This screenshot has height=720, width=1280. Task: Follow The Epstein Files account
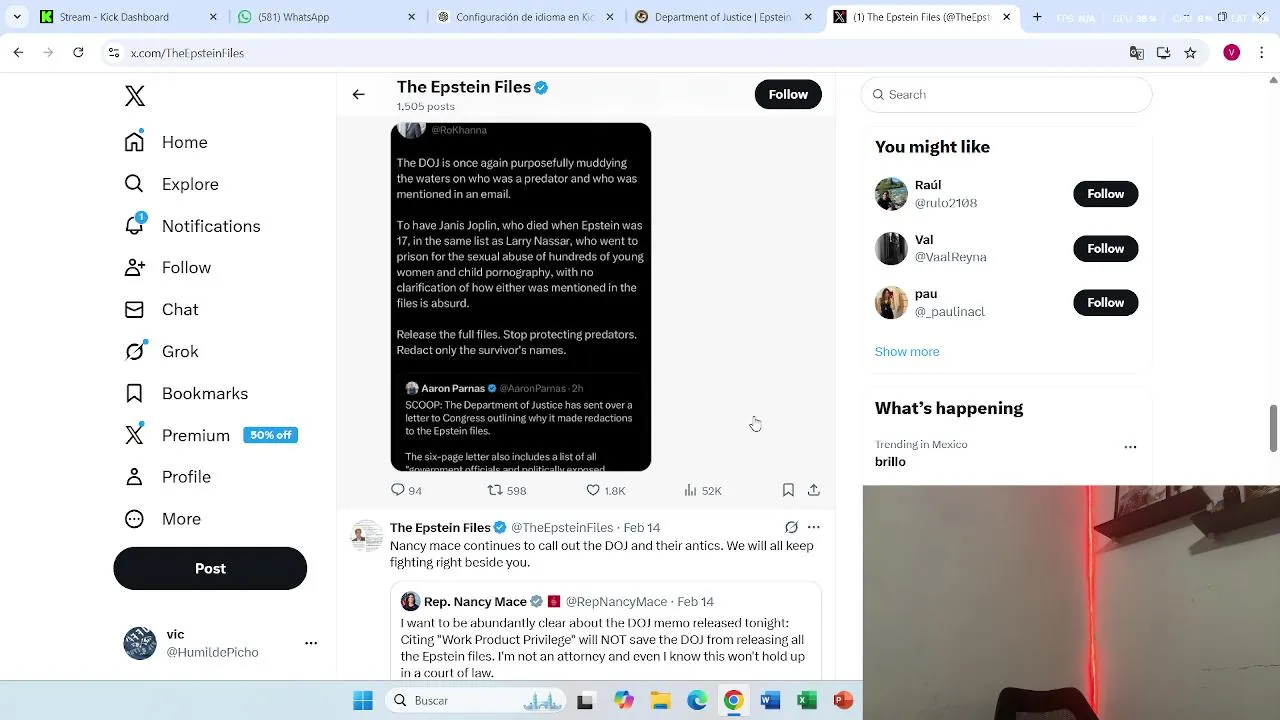point(788,94)
